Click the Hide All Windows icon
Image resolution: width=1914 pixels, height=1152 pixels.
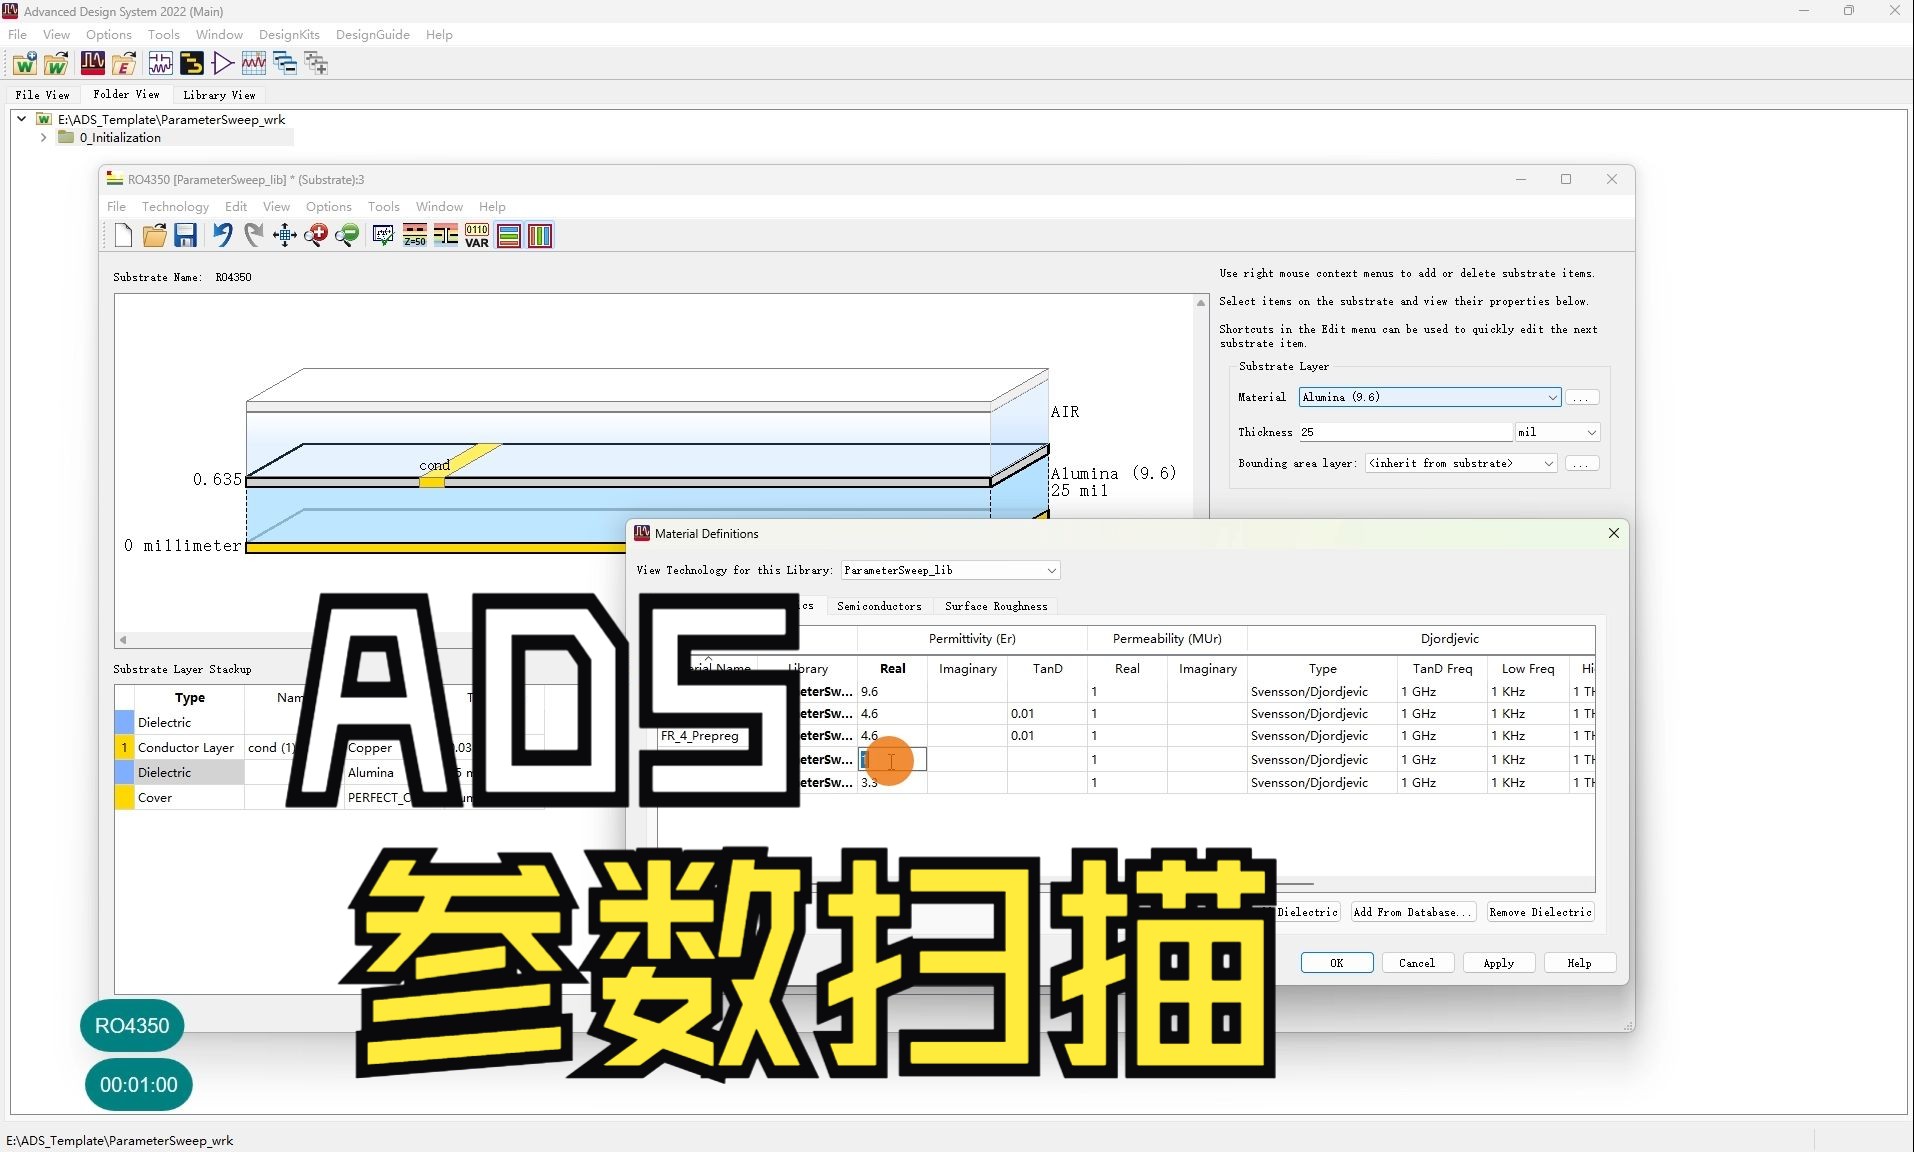click(285, 64)
